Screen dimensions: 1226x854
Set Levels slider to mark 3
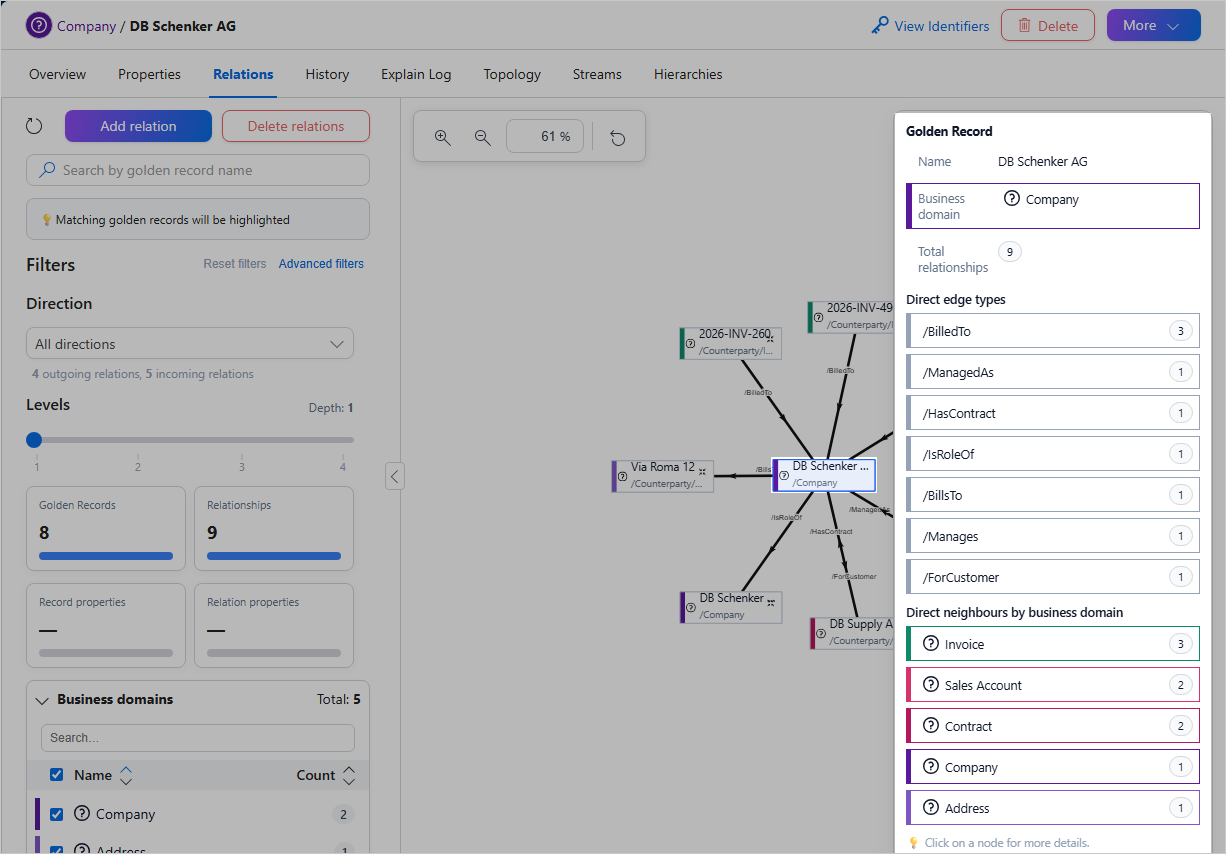(241, 439)
